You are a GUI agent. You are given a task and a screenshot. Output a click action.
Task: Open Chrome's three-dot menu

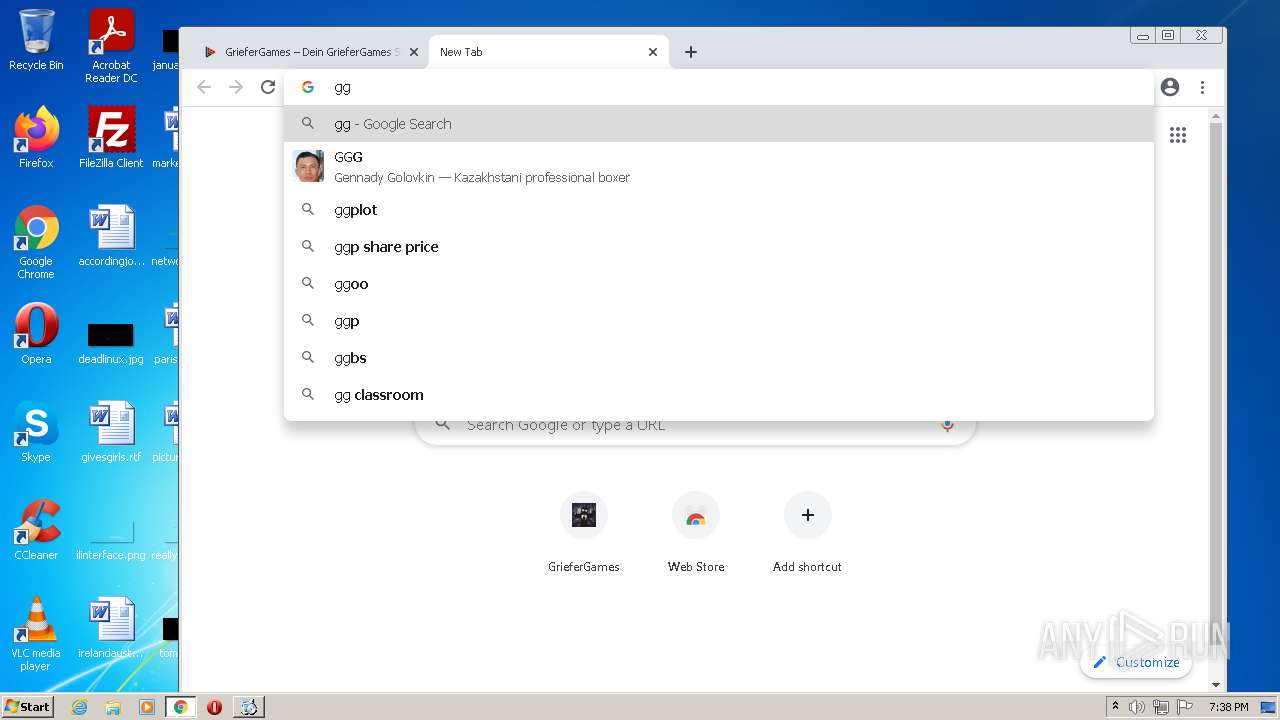(x=1202, y=87)
